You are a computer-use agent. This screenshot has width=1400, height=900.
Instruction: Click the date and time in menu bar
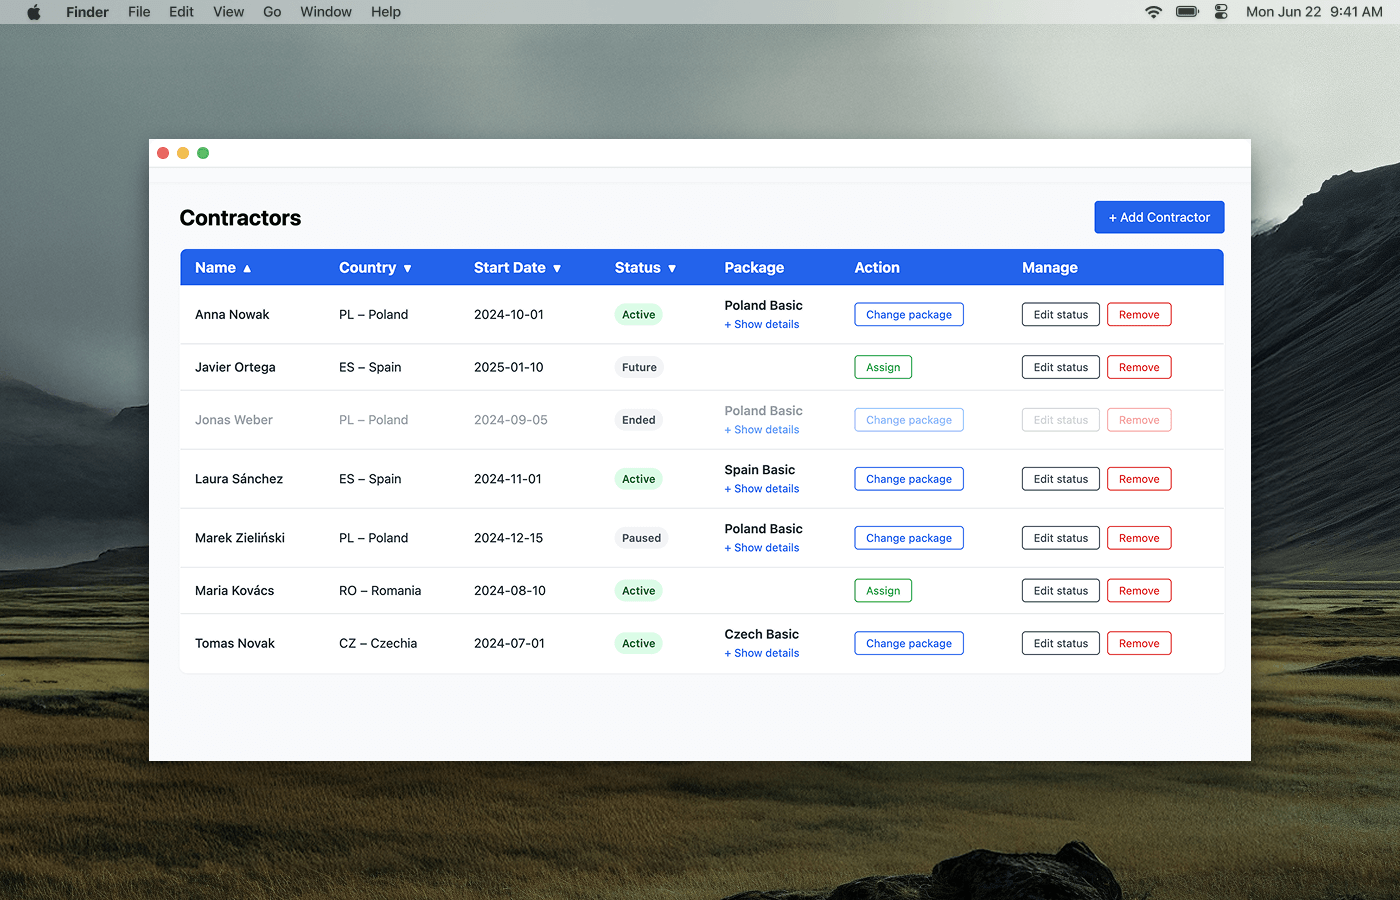pyautogui.click(x=1314, y=12)
